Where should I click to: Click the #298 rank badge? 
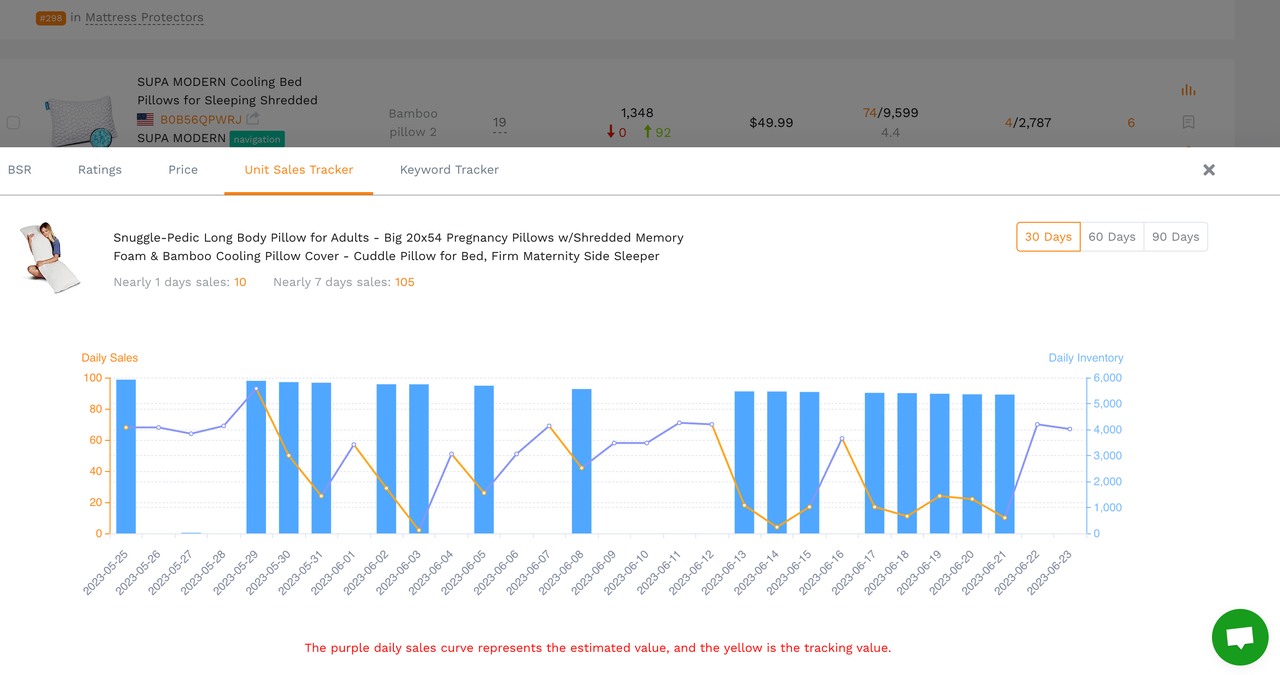[x=51, y=18]
